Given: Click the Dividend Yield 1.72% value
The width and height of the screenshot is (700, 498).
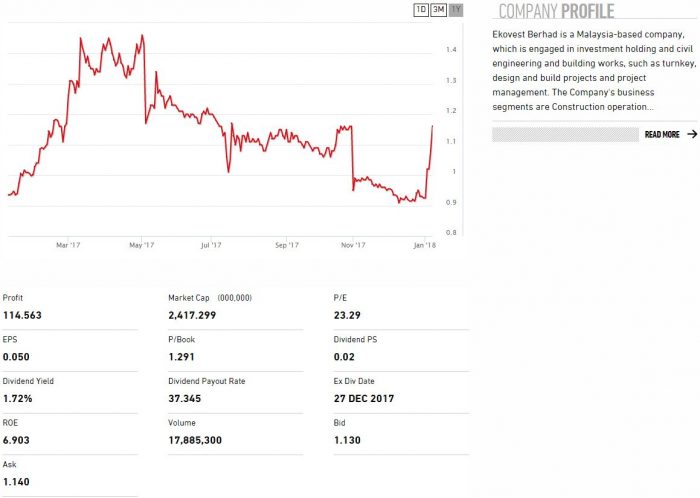Looking at the screenshot, I should 16,398.
